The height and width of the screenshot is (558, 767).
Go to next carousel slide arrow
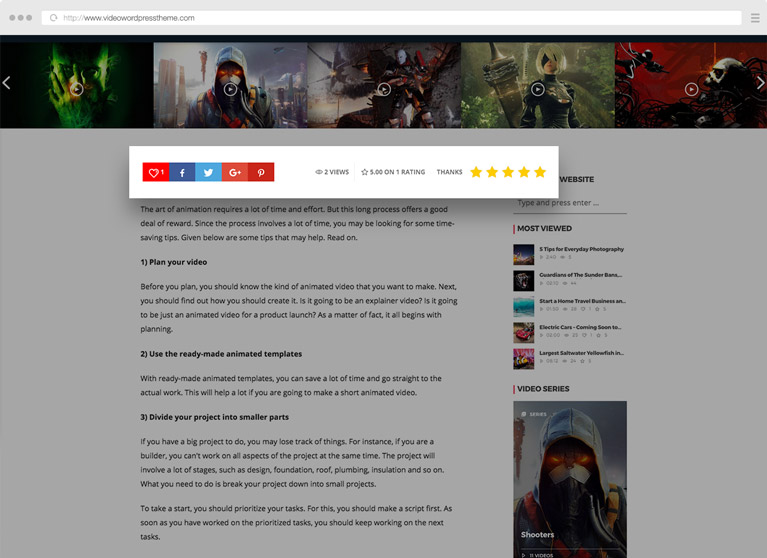[x=761, y=83]
